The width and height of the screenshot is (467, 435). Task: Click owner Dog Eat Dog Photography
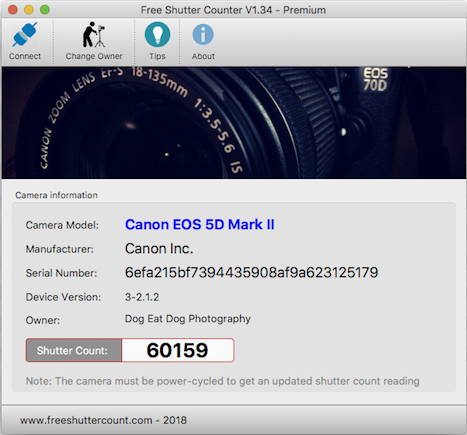point(188,319)
